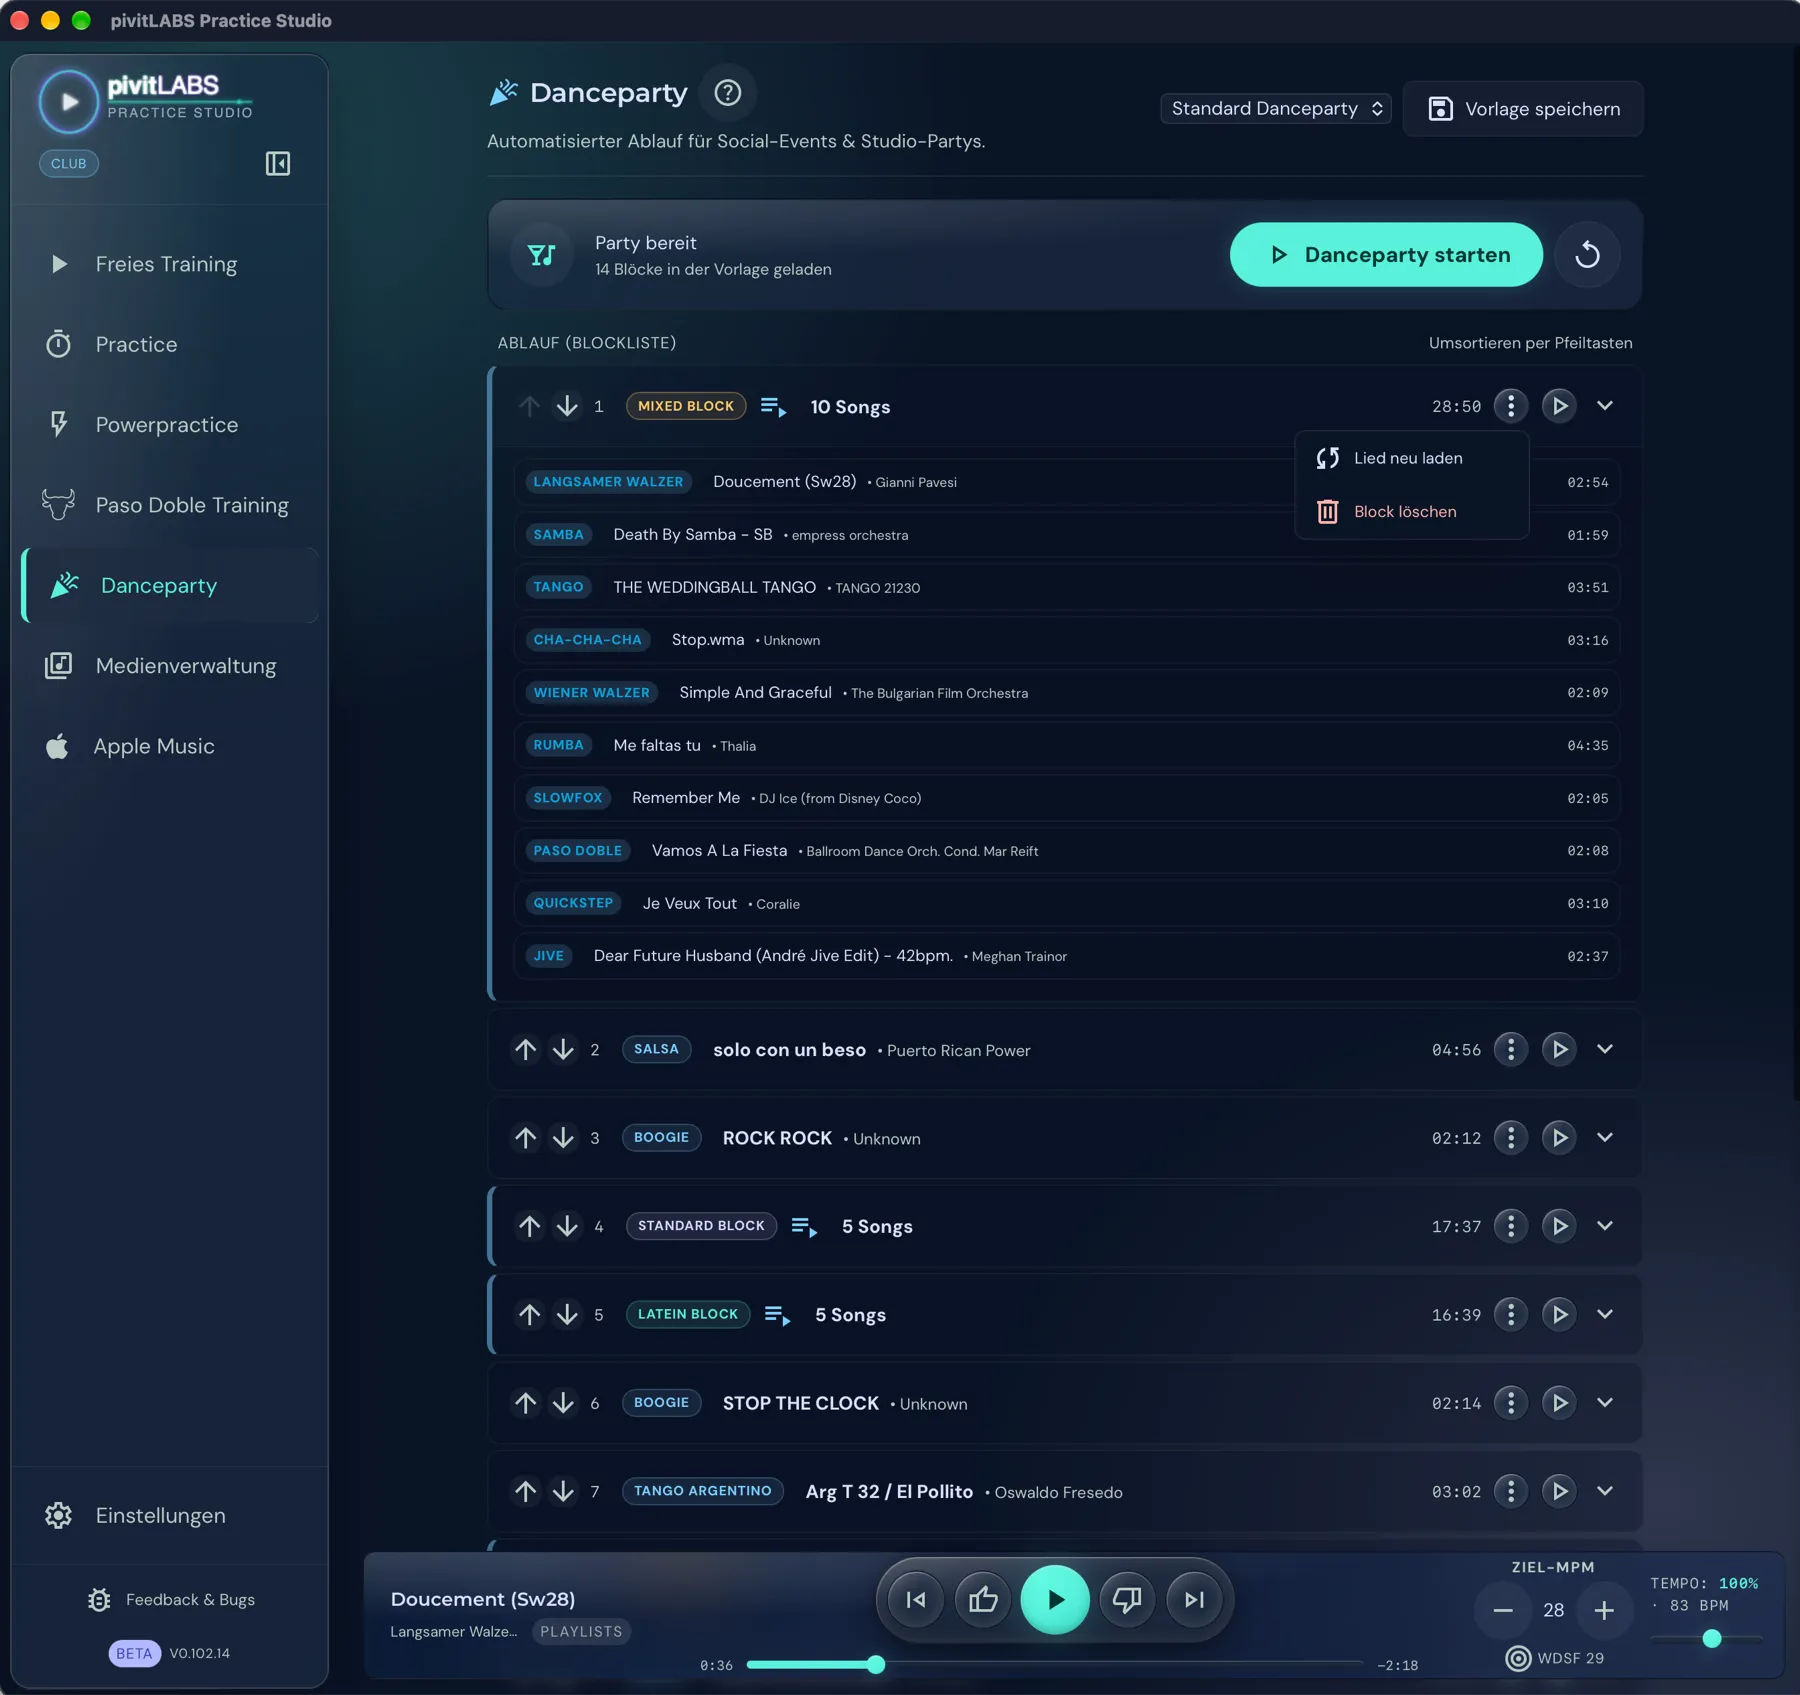
Task: Play the Standard Block preview
Action: (1558, 1226)
